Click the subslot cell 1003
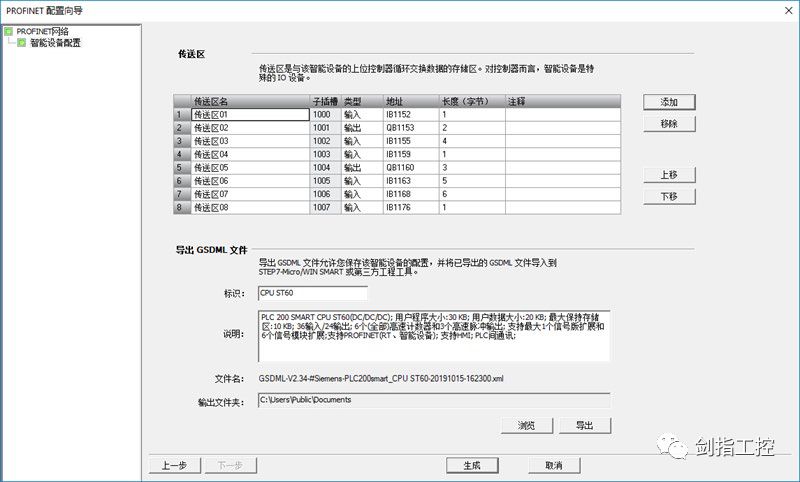 (x=326, y=155)
